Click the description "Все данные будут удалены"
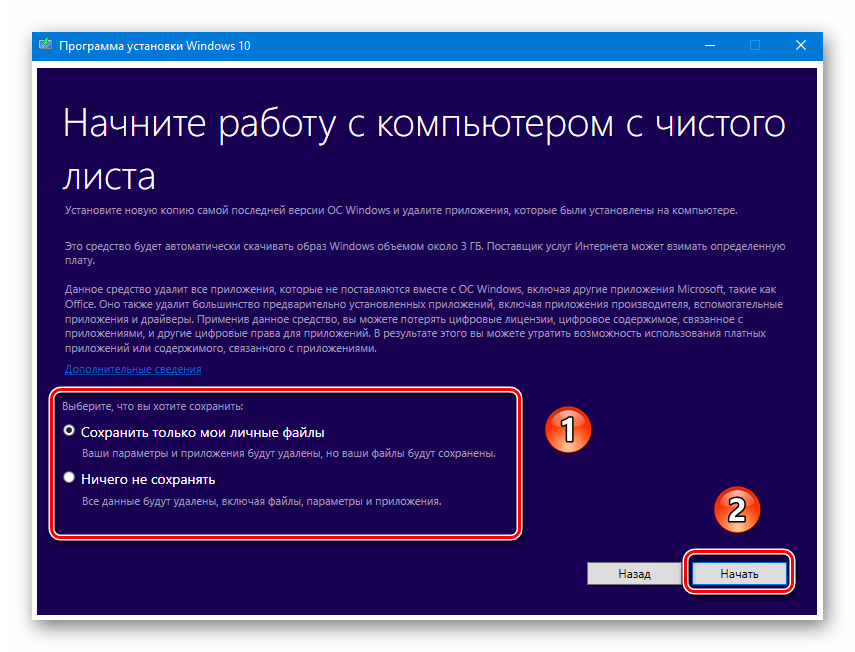Image resolution: width=855 pixels, height=652 pixels. coord(261,501)
